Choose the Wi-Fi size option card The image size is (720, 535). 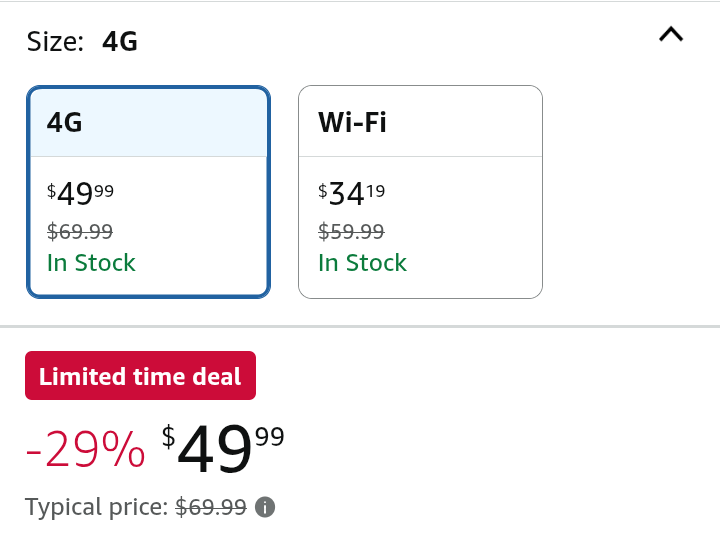420,192
